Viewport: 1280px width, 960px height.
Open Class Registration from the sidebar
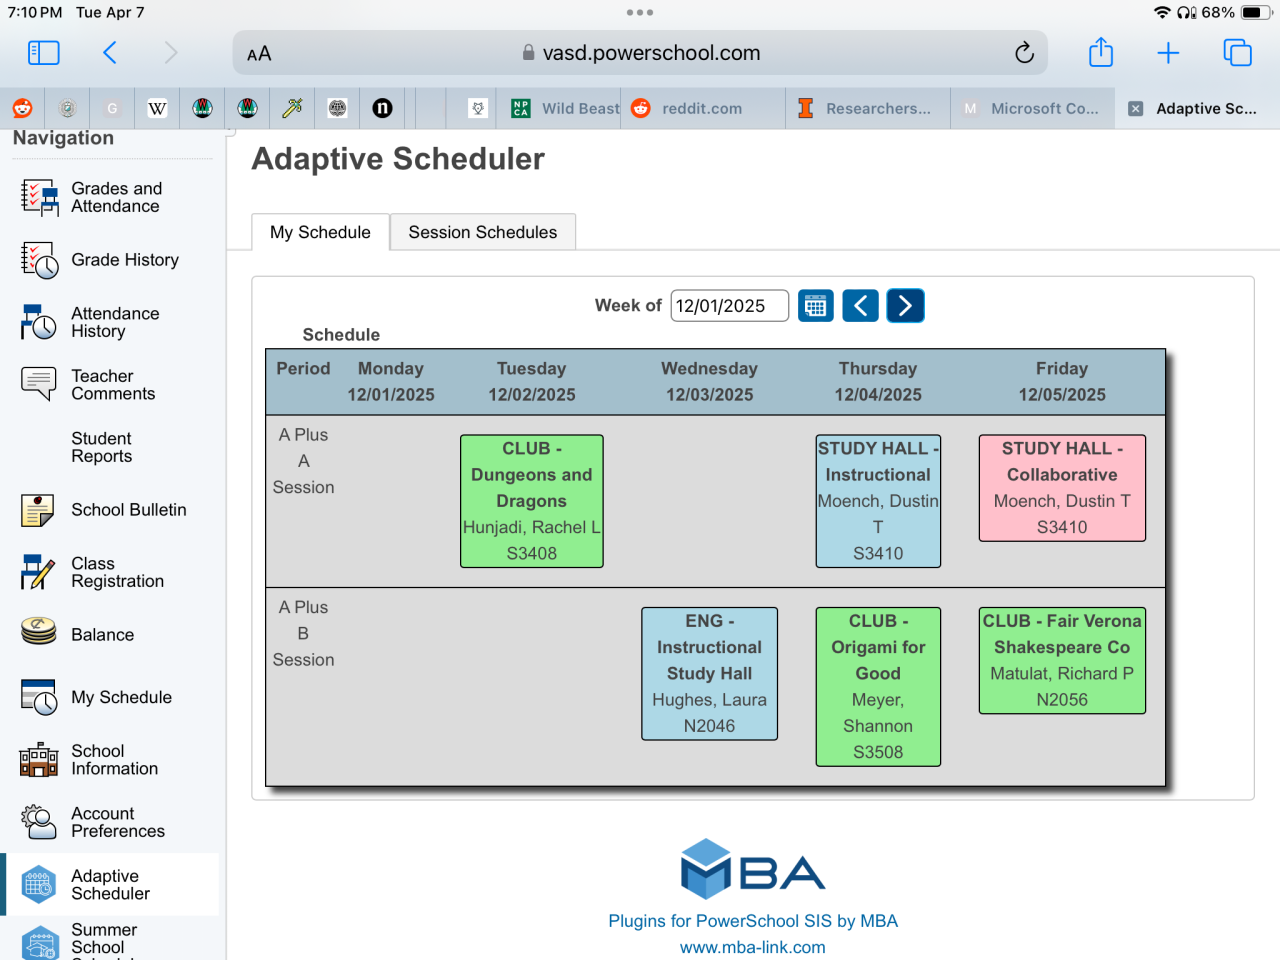[x=117, y=572]
